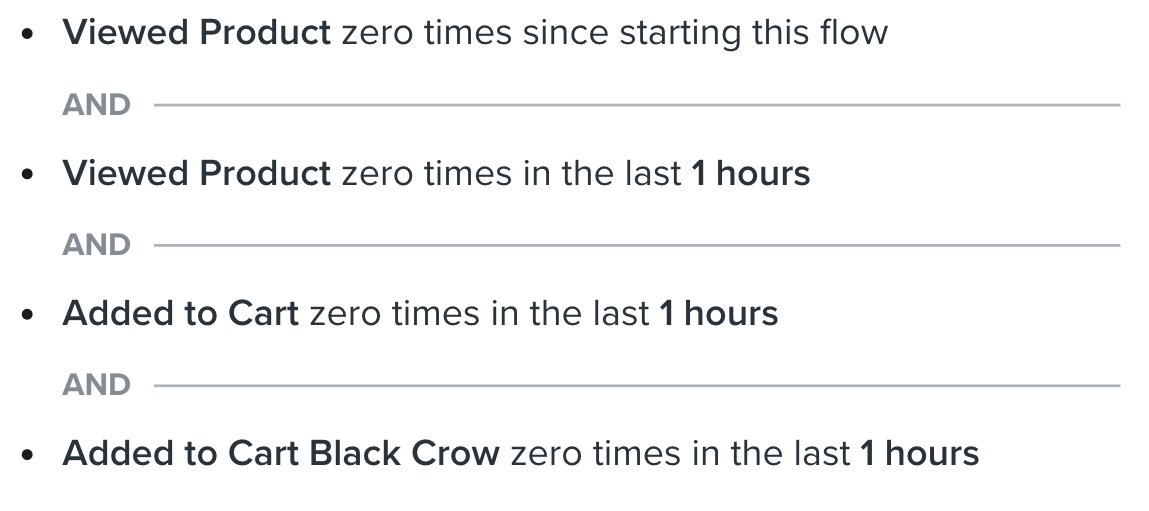1149x511 pixels.
Task: Click 'zero times in the last' after Viewed Product
Action: click(x=511, y=174)
